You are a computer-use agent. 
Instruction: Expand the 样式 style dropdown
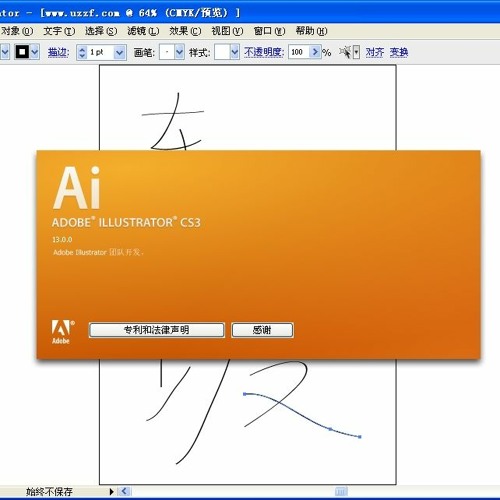tap(234, 52)
